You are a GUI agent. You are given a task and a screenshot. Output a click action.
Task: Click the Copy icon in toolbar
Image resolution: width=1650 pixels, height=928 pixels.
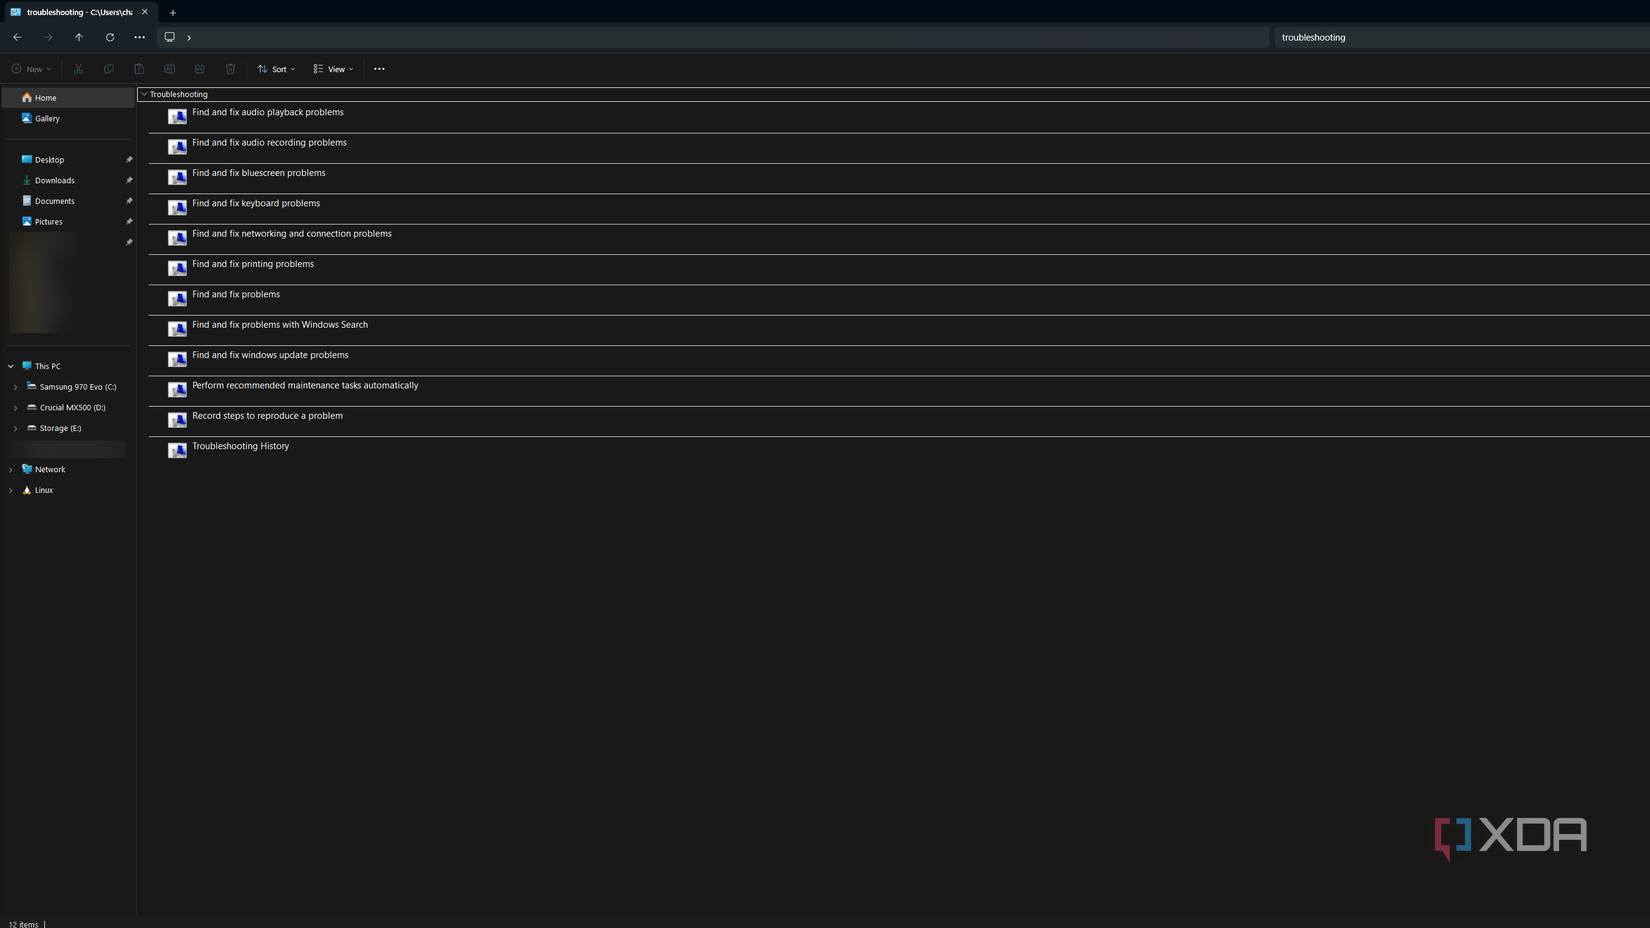[x=109, y=69]
